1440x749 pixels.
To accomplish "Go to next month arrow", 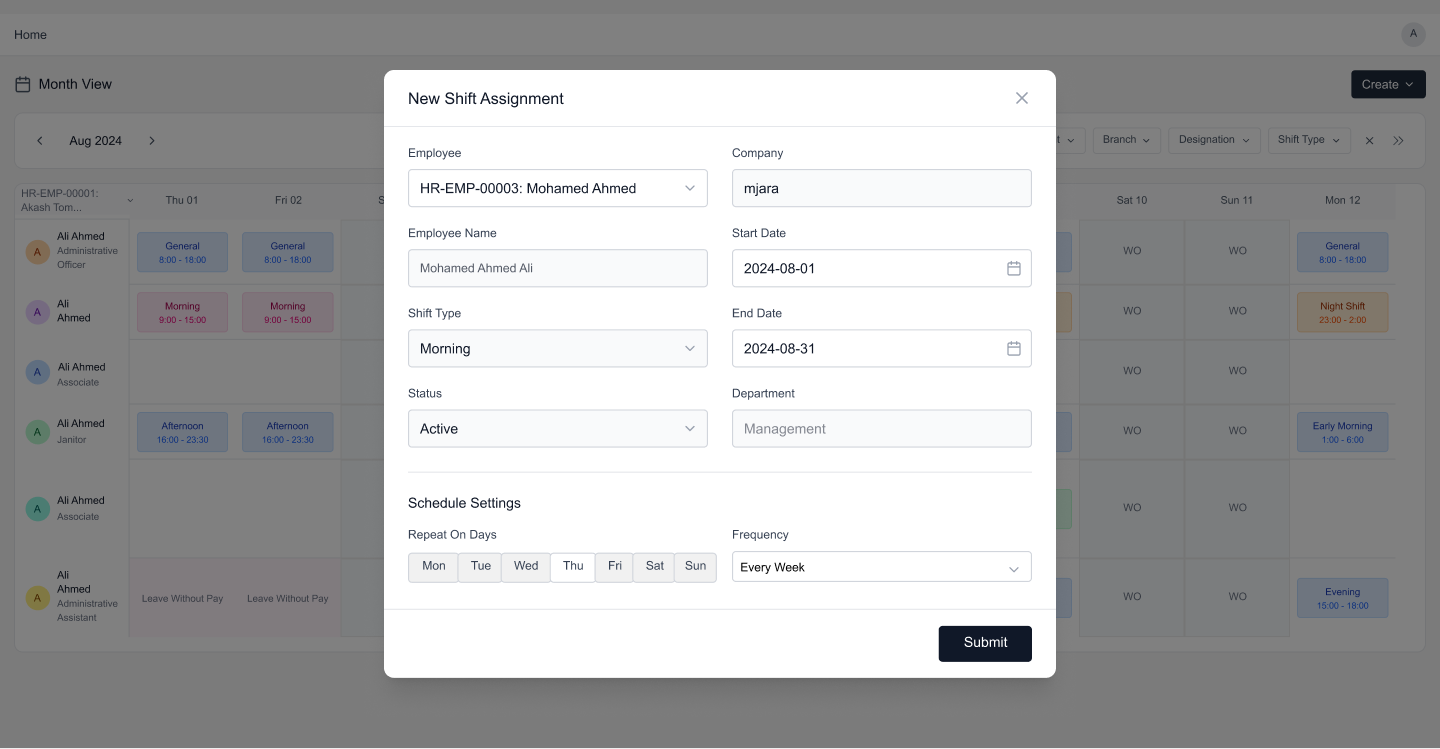I will coord(152,141).
